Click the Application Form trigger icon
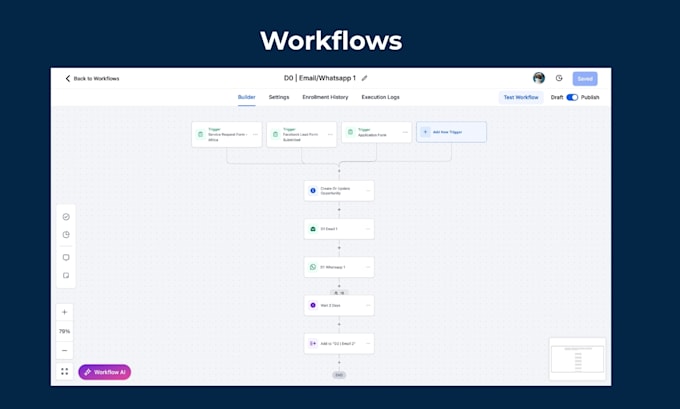 point(350,132)
